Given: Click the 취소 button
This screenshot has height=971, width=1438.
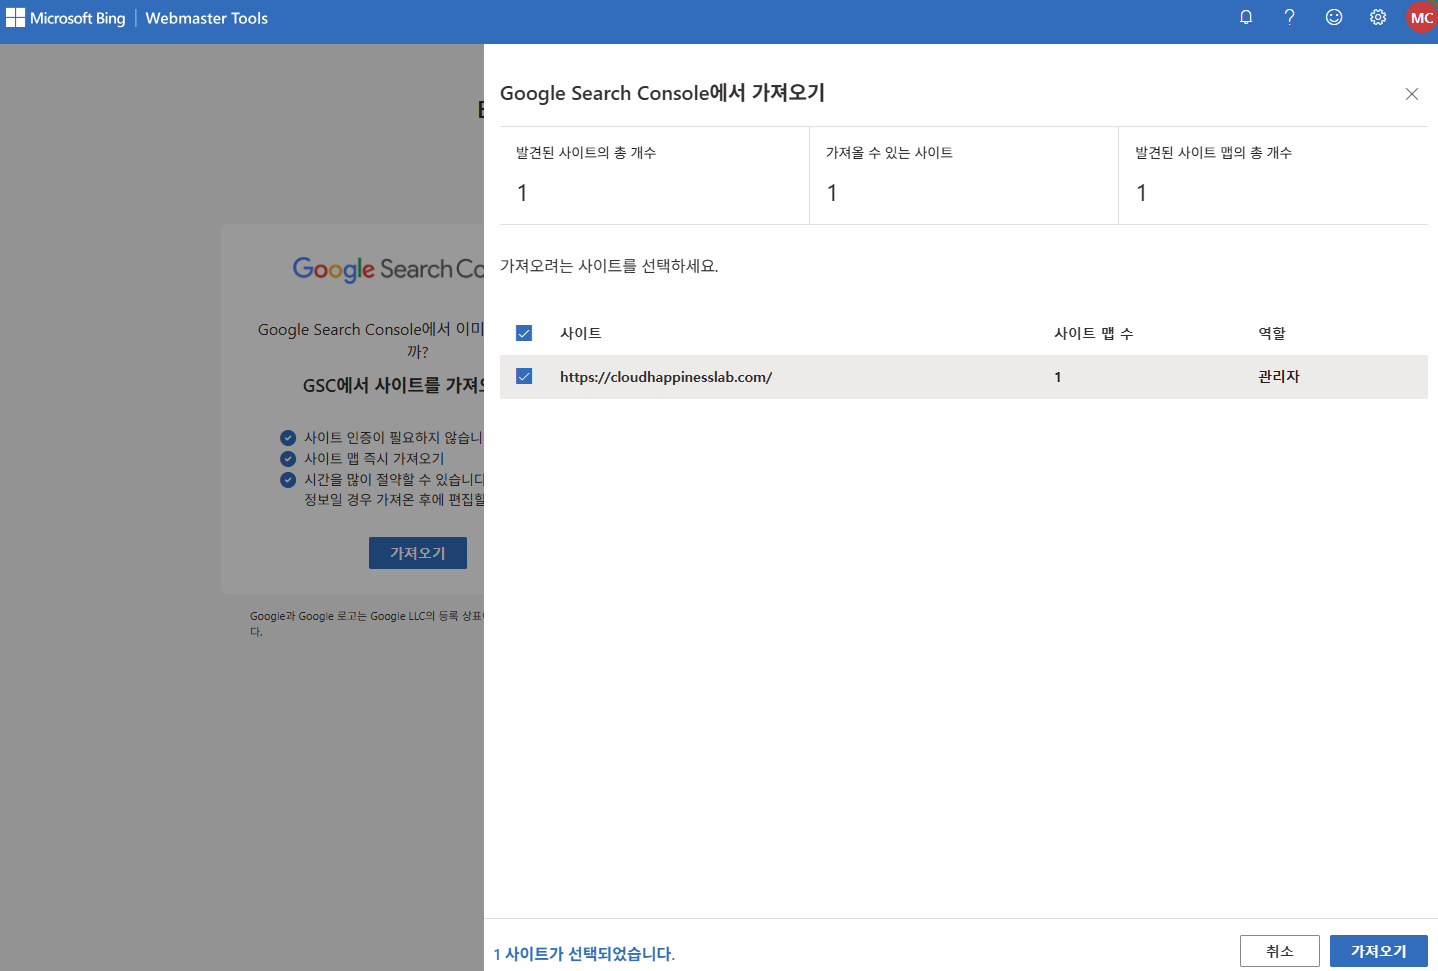Looking at the screenshot, I should pyautogui.click(x=1279, y=951).
